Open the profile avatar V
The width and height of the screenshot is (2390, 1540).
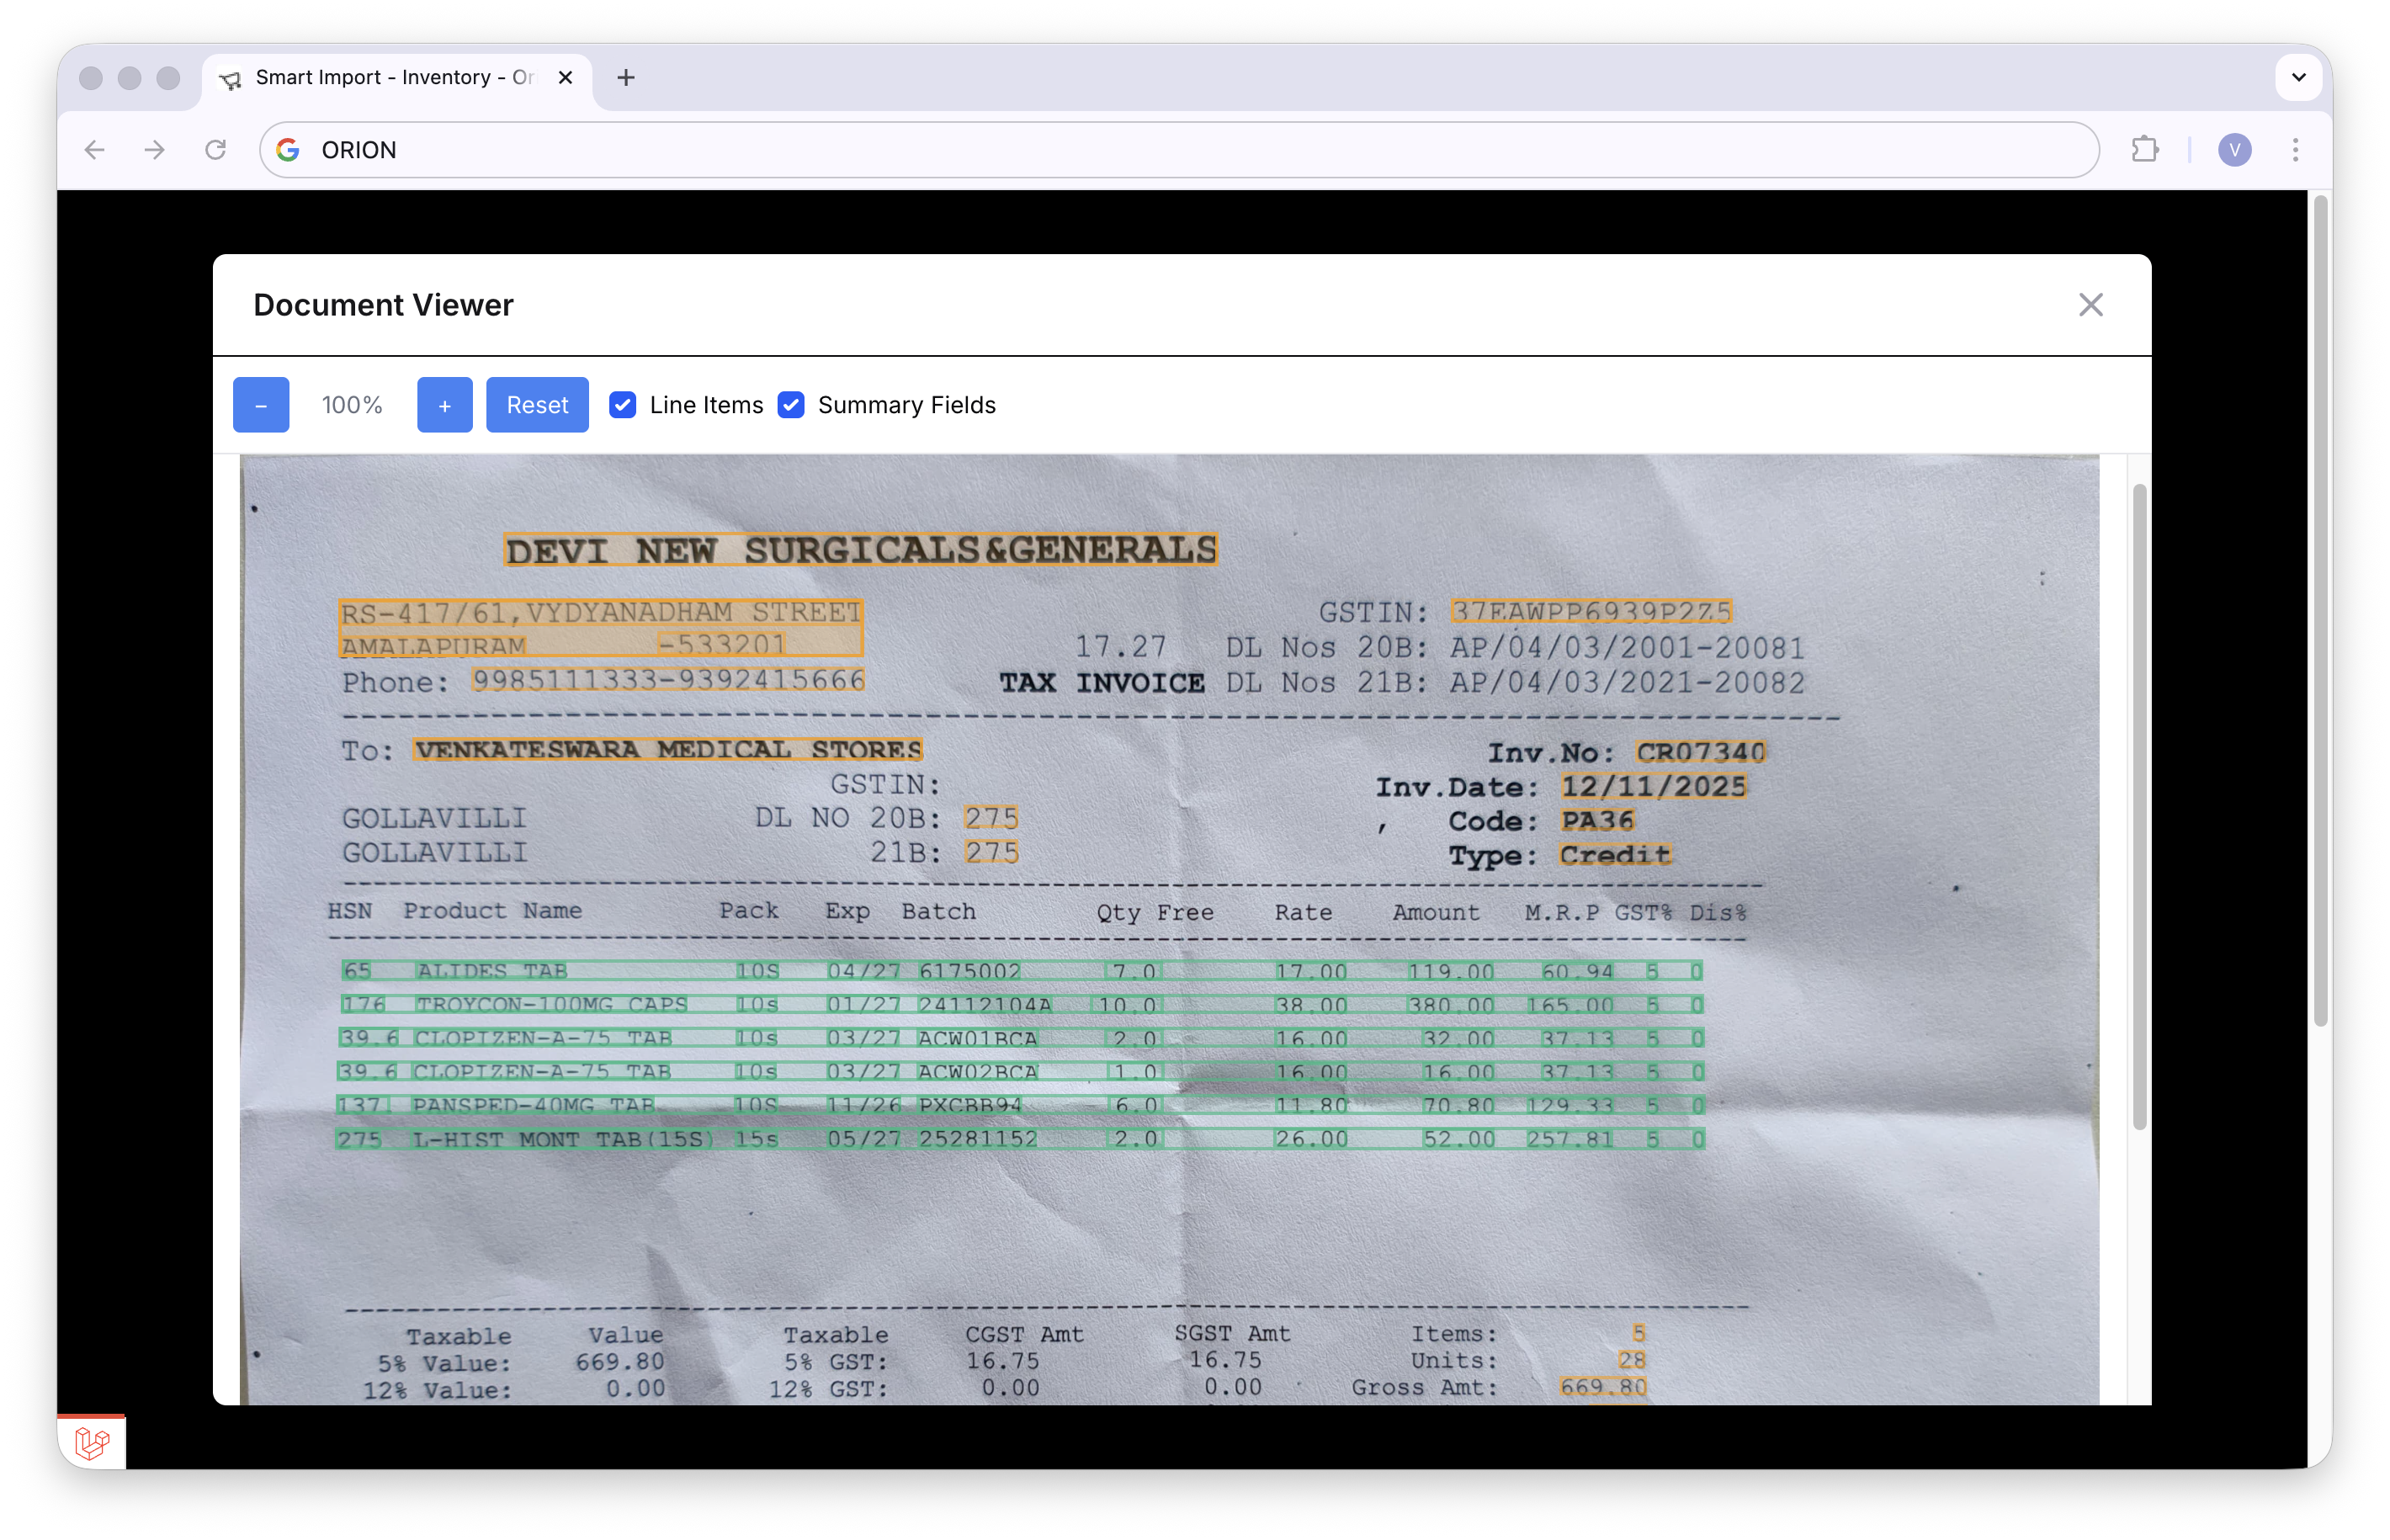(2234, 150)
